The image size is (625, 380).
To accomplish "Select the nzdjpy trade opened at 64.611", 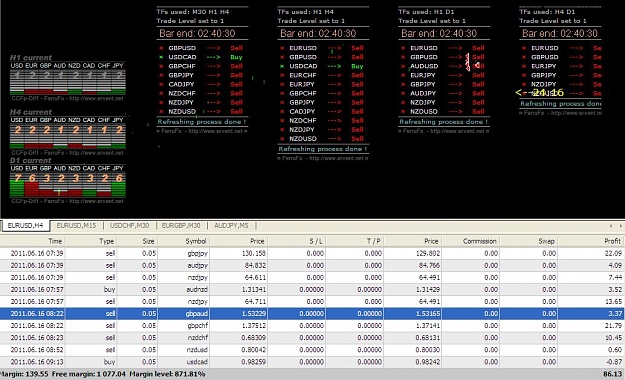I will [312, 277].
